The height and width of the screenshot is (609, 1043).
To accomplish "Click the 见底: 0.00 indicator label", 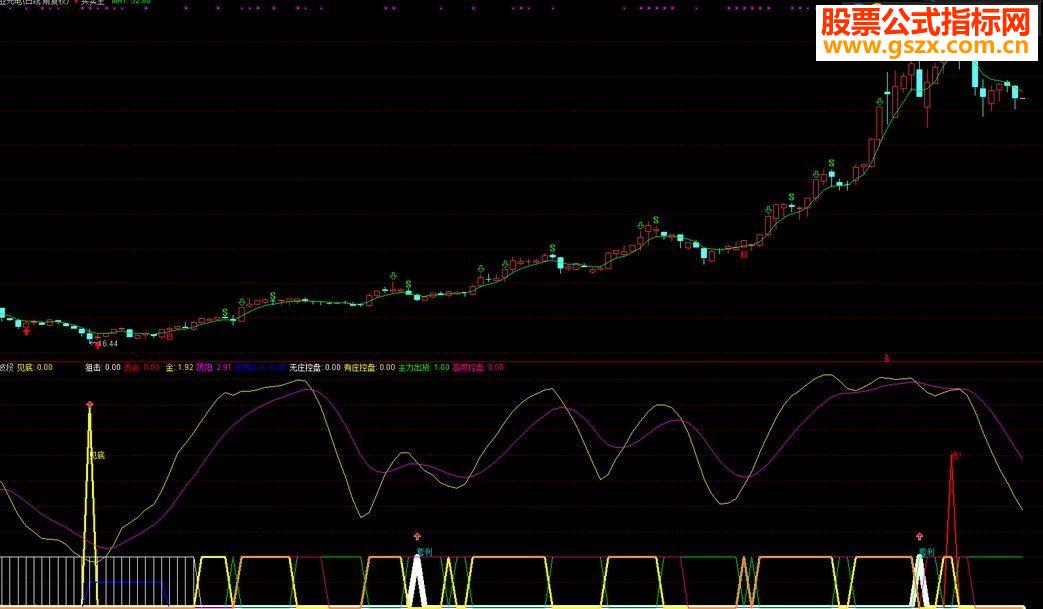I will (x=35, y=367).
